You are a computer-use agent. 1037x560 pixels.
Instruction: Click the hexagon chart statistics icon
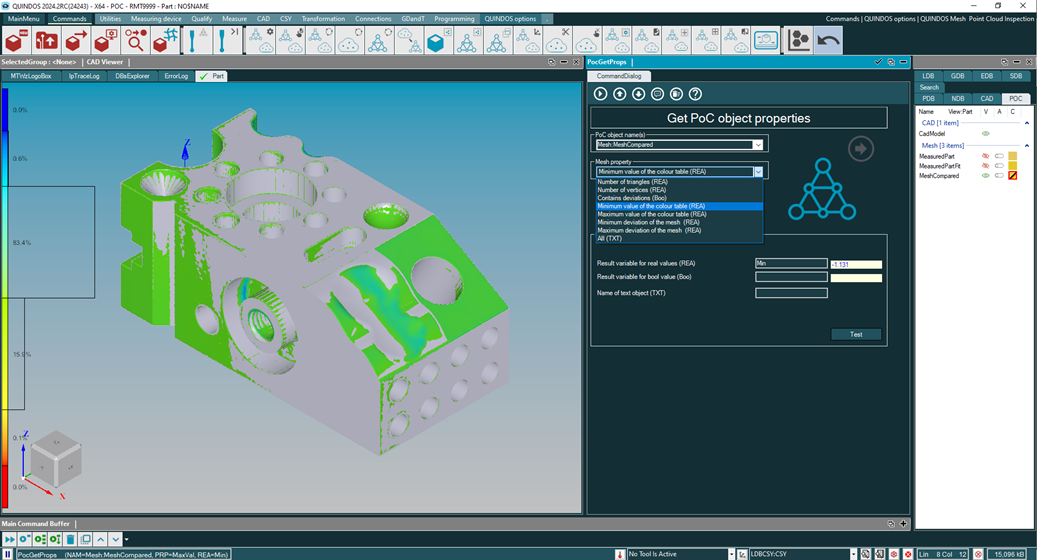(x=799, y=40)
